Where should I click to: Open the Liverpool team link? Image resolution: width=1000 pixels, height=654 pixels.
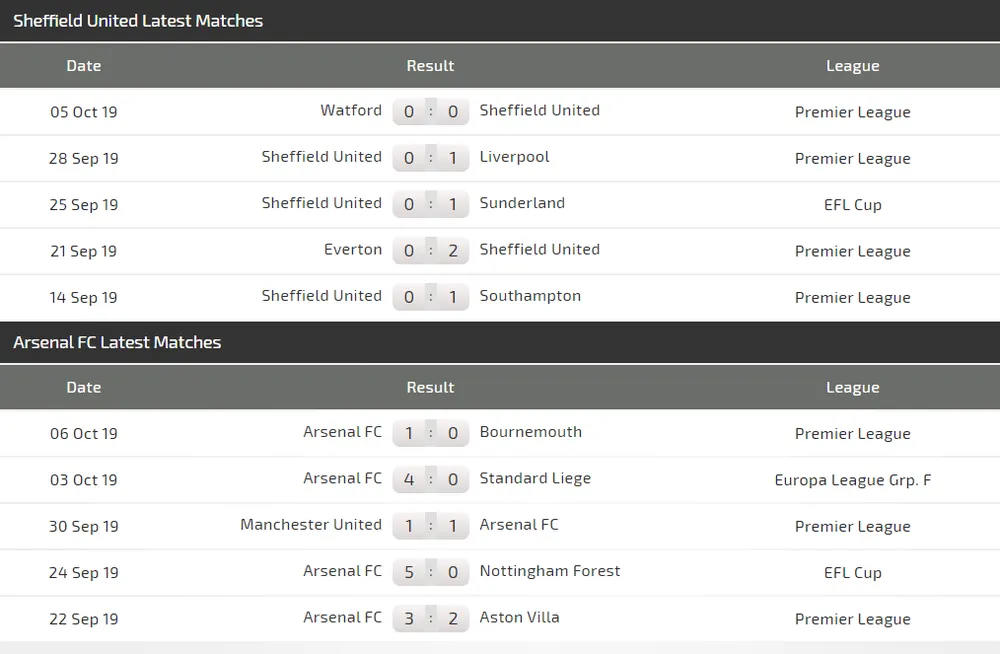pos(514,157)
